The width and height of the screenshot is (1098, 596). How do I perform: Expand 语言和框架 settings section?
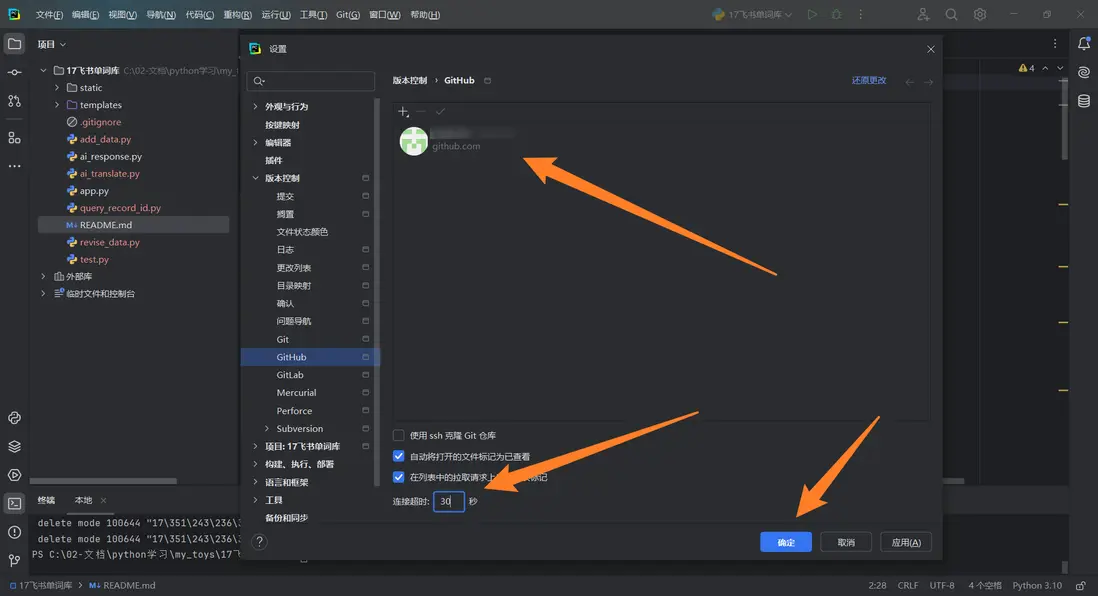255,482
